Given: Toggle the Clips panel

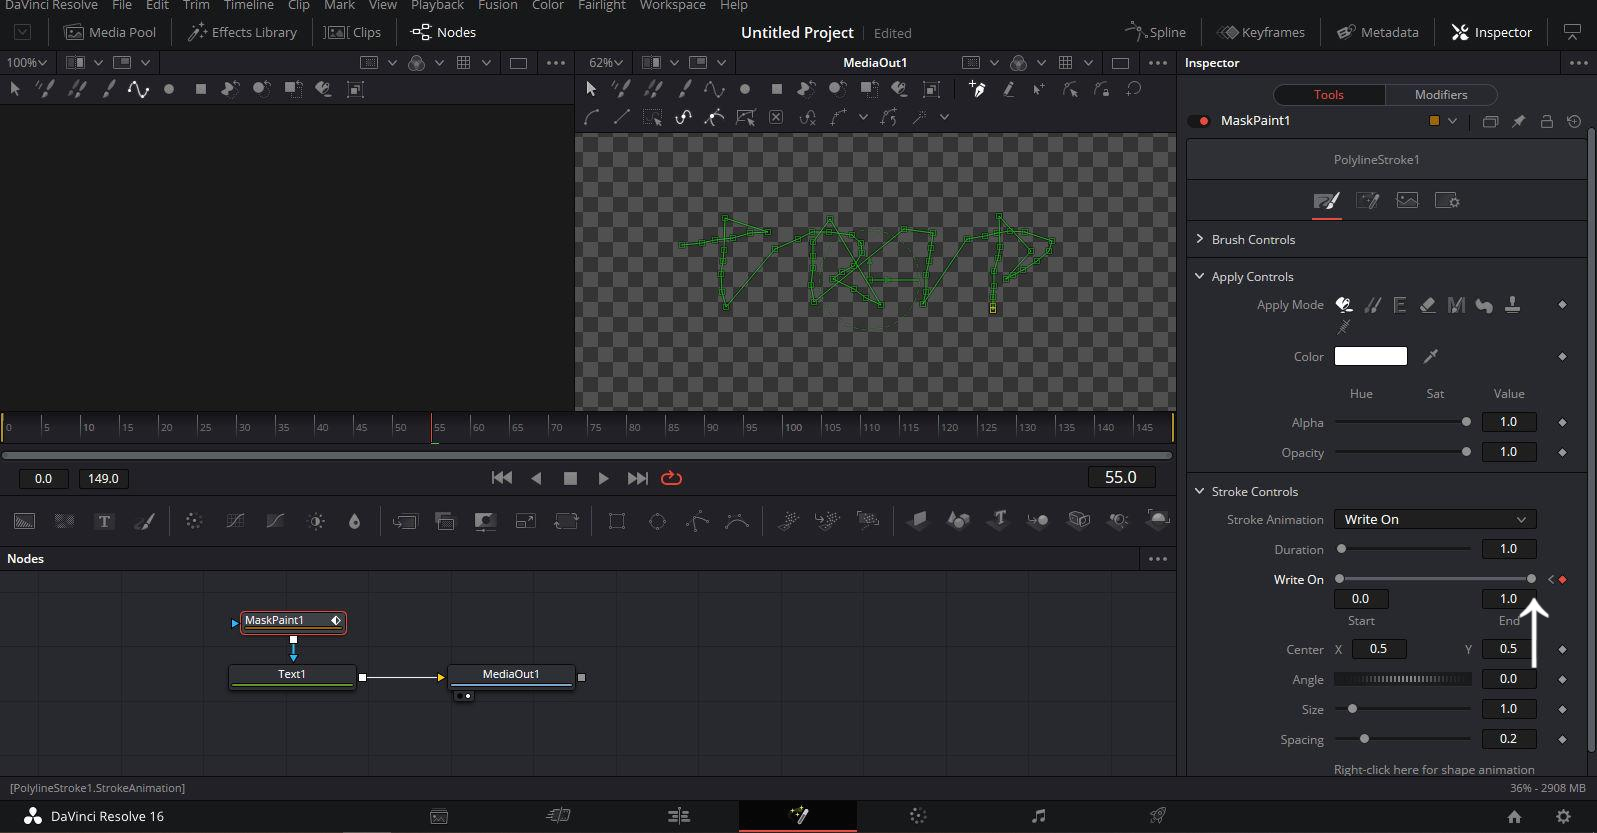Looking at the screenshot, I should pos(353,32).
